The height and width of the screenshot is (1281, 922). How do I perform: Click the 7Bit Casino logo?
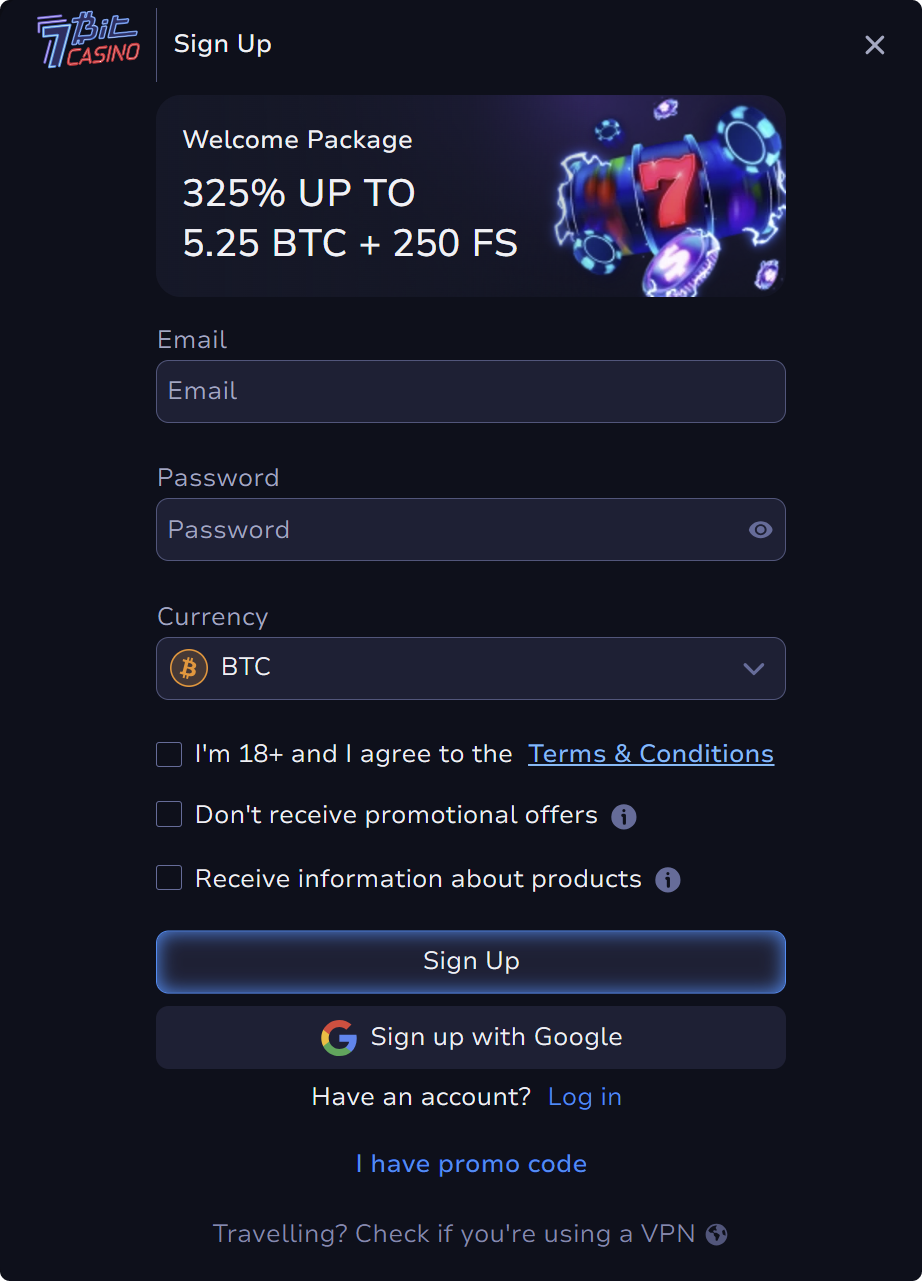tap(89, 43)
